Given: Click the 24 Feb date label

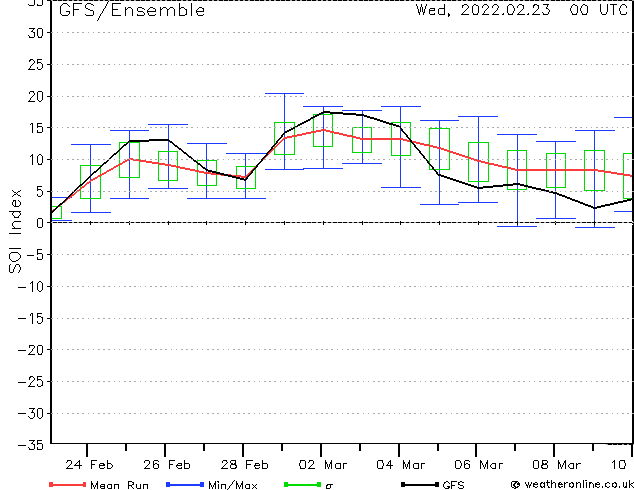Looking at the screenshot, I should 89,465.
